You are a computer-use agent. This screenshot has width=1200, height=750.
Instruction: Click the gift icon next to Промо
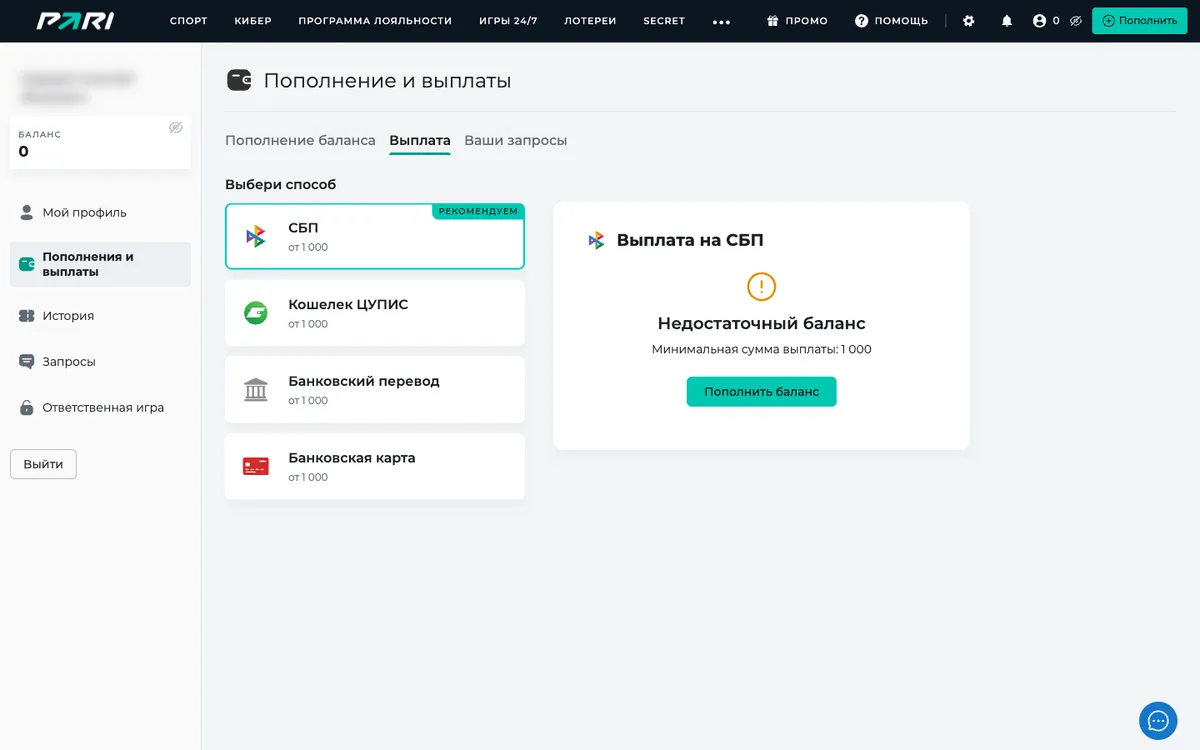point(773,21)
